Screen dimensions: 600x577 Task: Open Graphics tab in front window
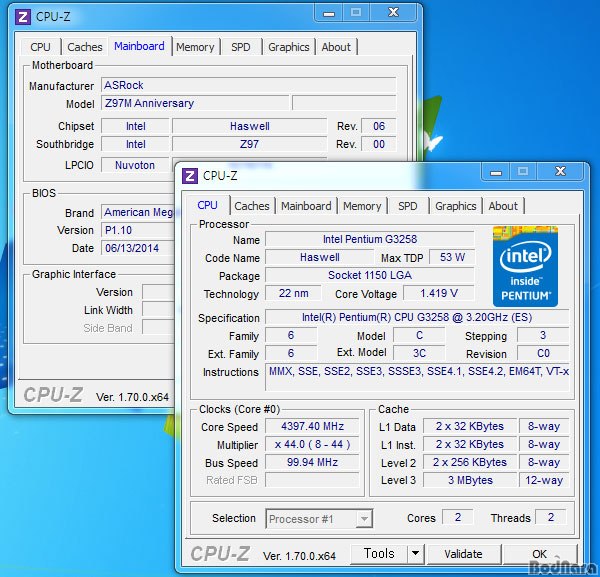tap(456, 206)
